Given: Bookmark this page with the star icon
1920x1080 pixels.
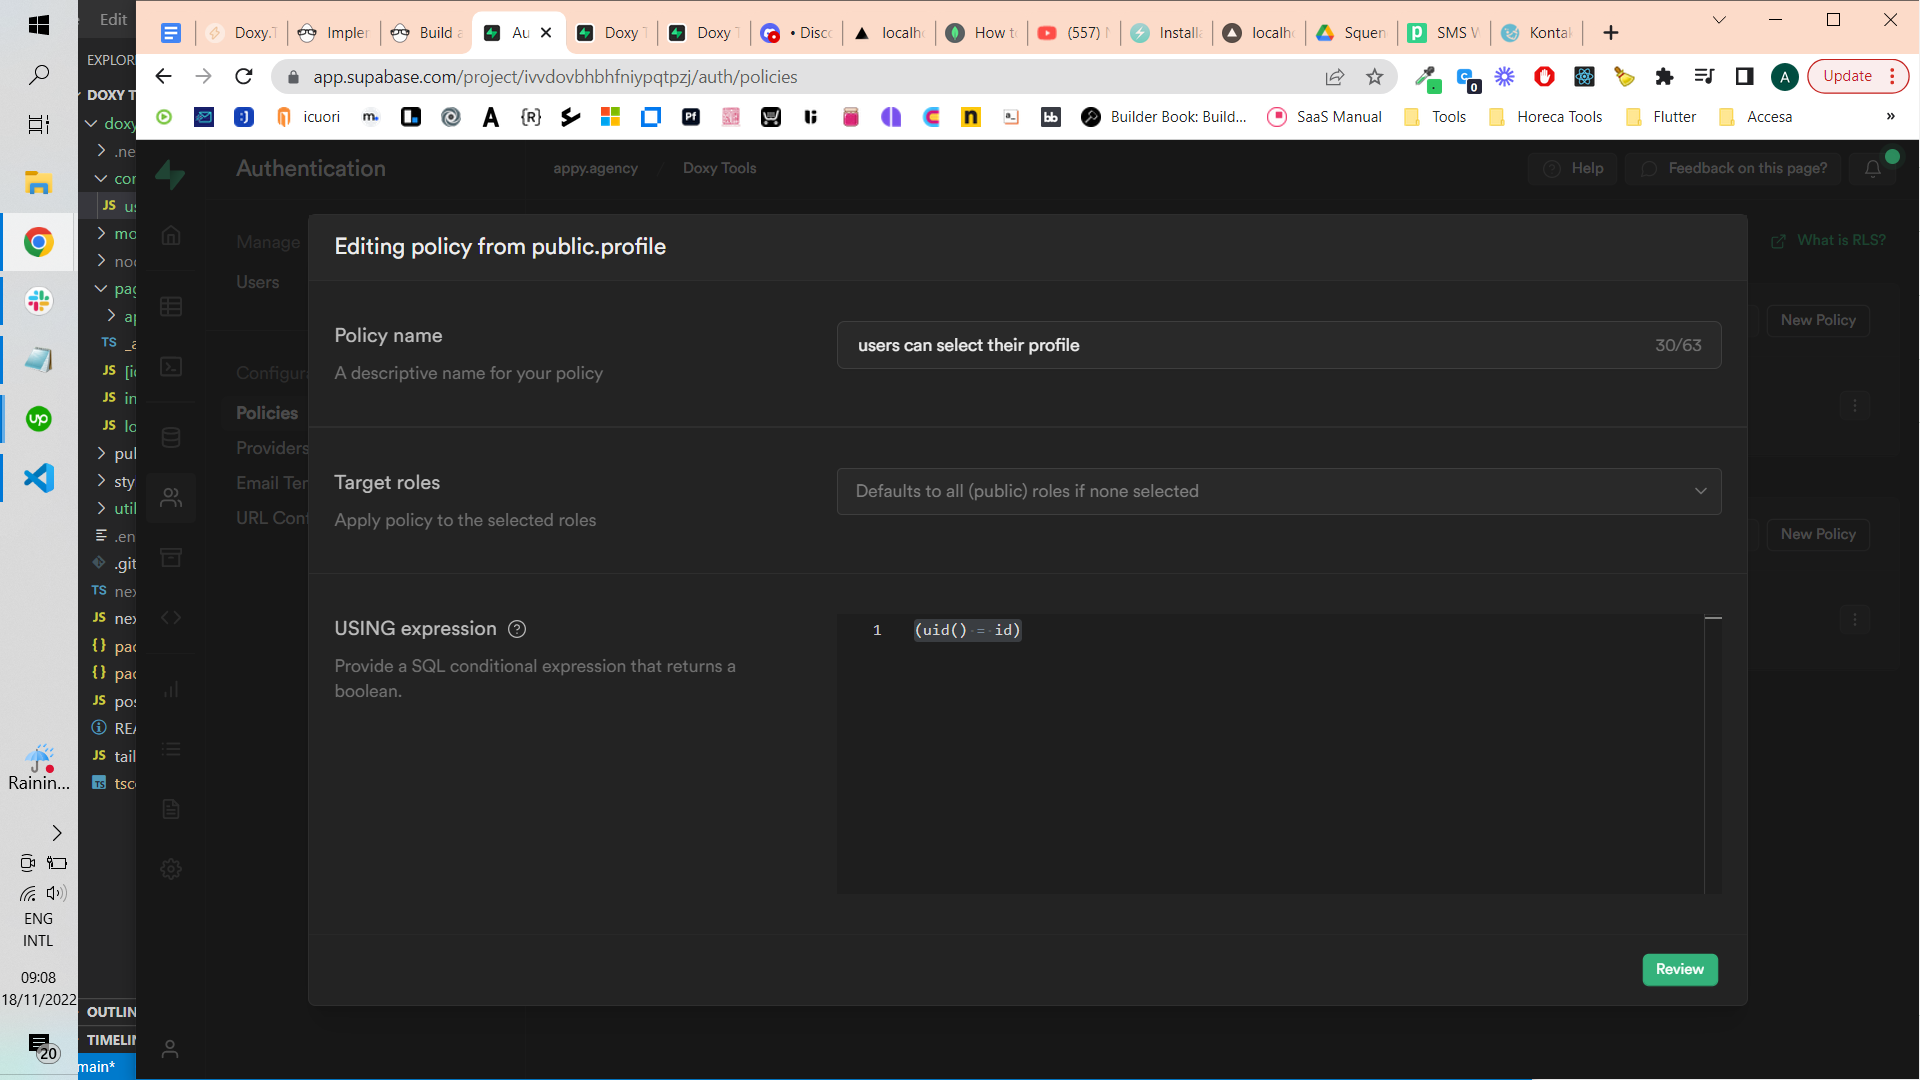Looking at the screenshot, I should tap(1375, 77).
